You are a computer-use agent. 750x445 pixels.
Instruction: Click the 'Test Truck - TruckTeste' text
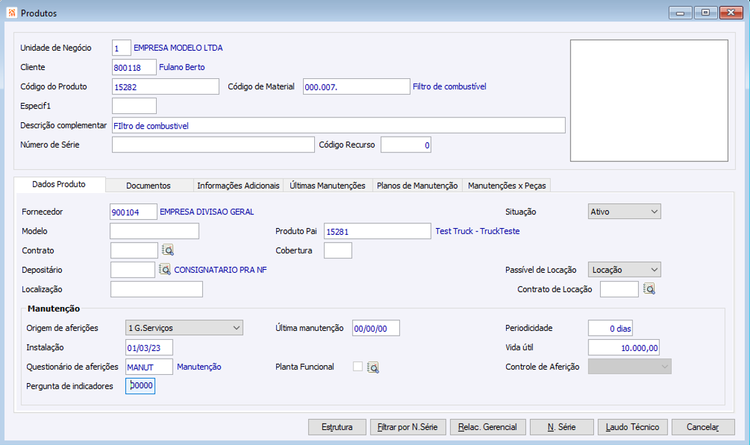click(x=477, y=231)
